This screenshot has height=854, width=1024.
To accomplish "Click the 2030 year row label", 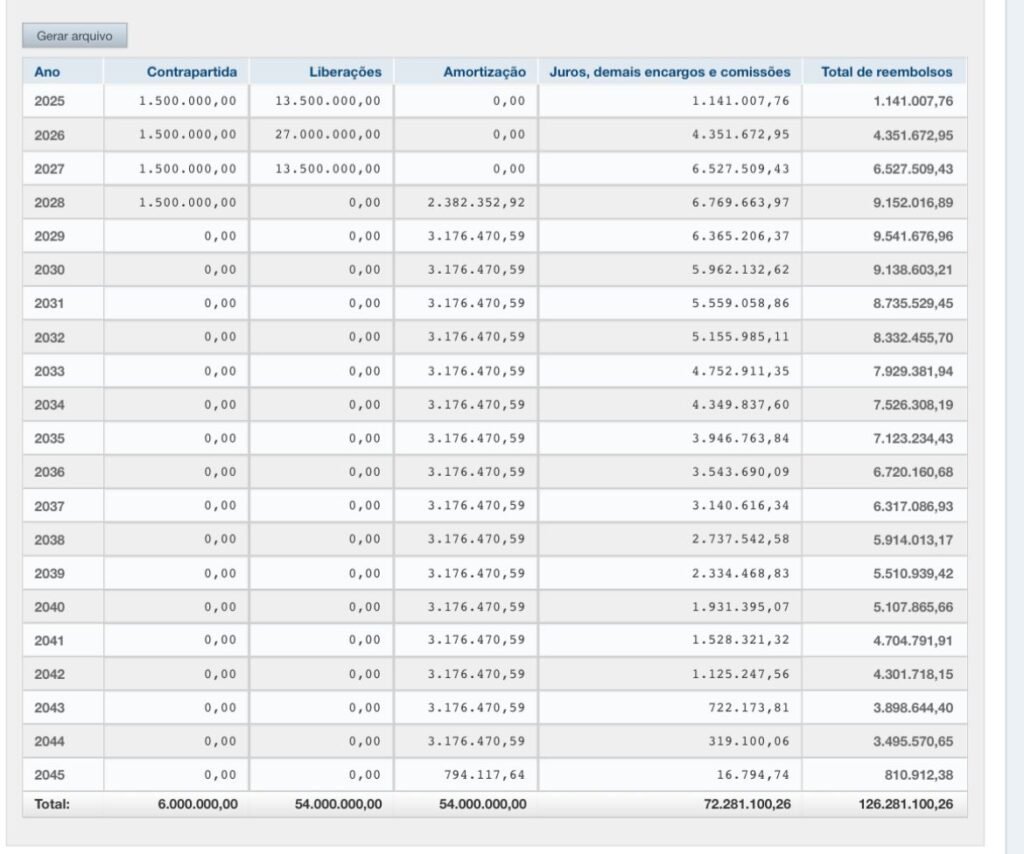I will coord(49,270).
